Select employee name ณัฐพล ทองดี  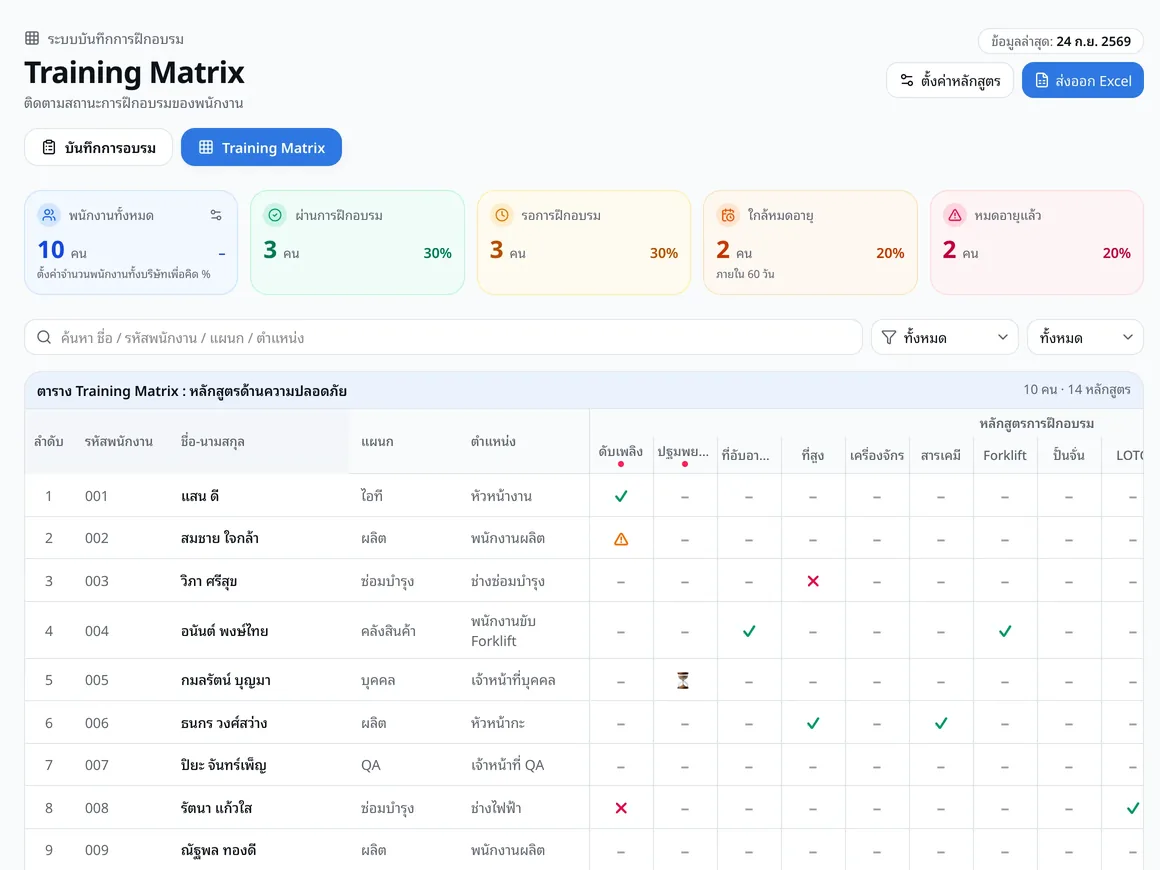point(218,850)
